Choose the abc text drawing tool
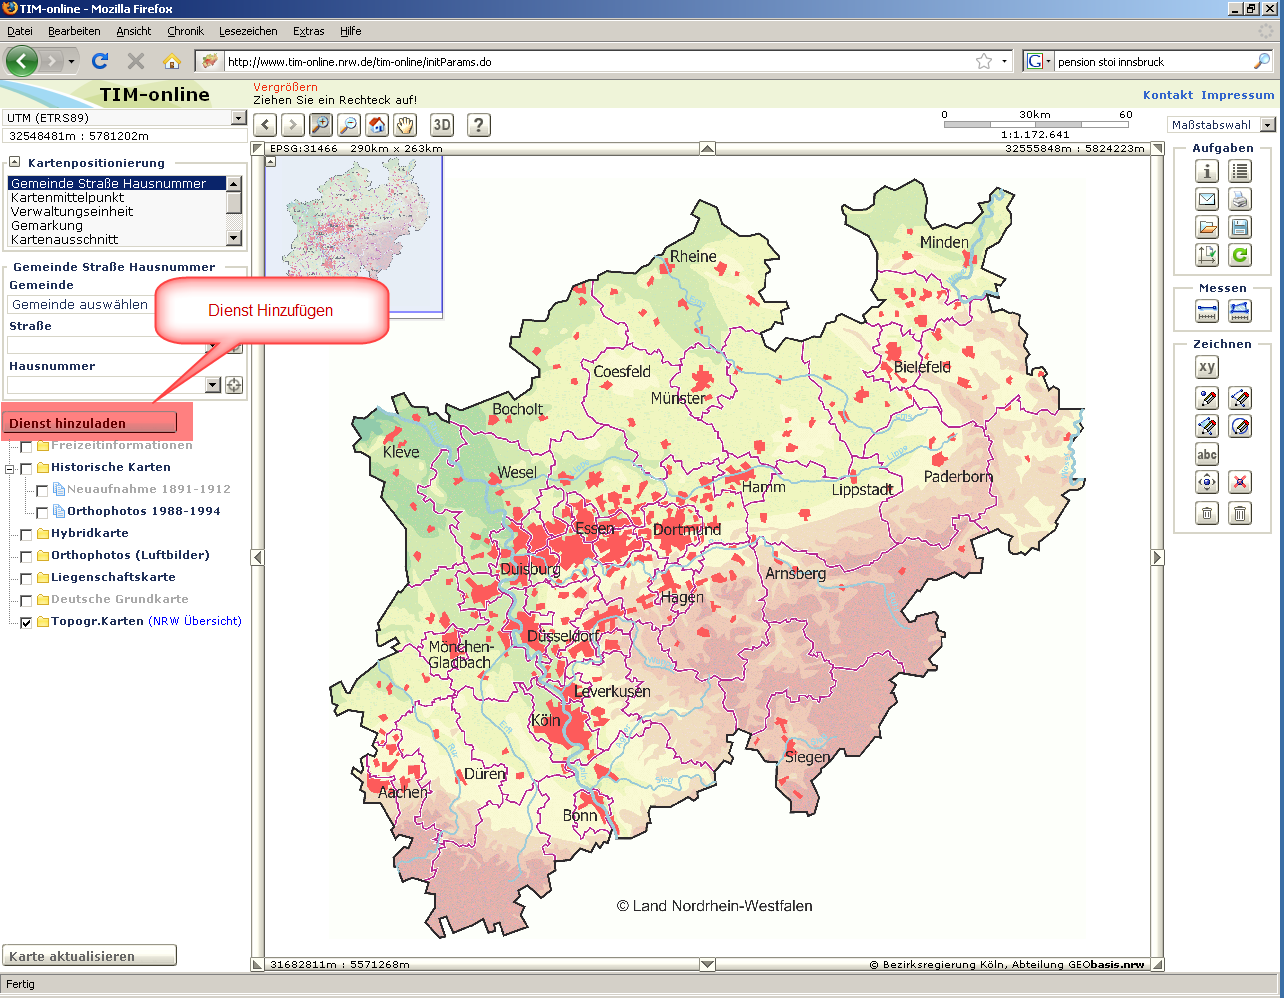The image size is (1284, 998). coord(1207,455)
